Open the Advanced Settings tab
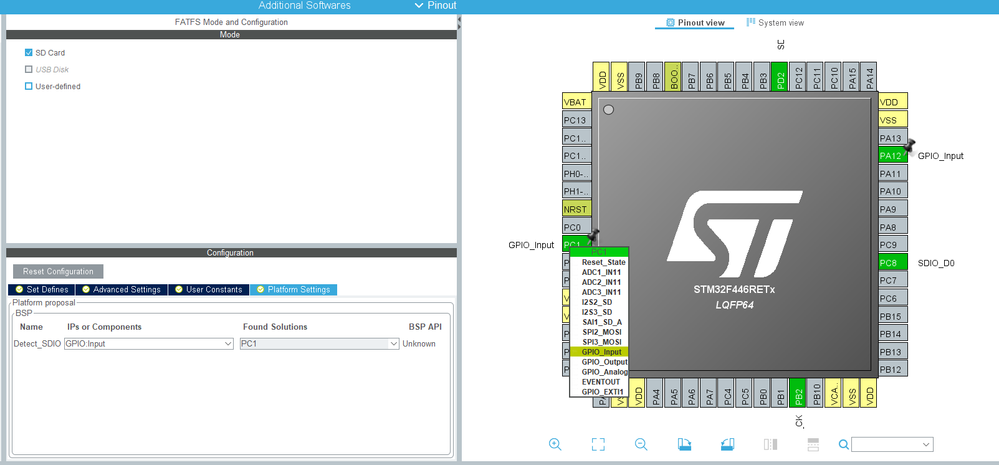The width and height of the screenshot is (999, 465). coord(121,290)
